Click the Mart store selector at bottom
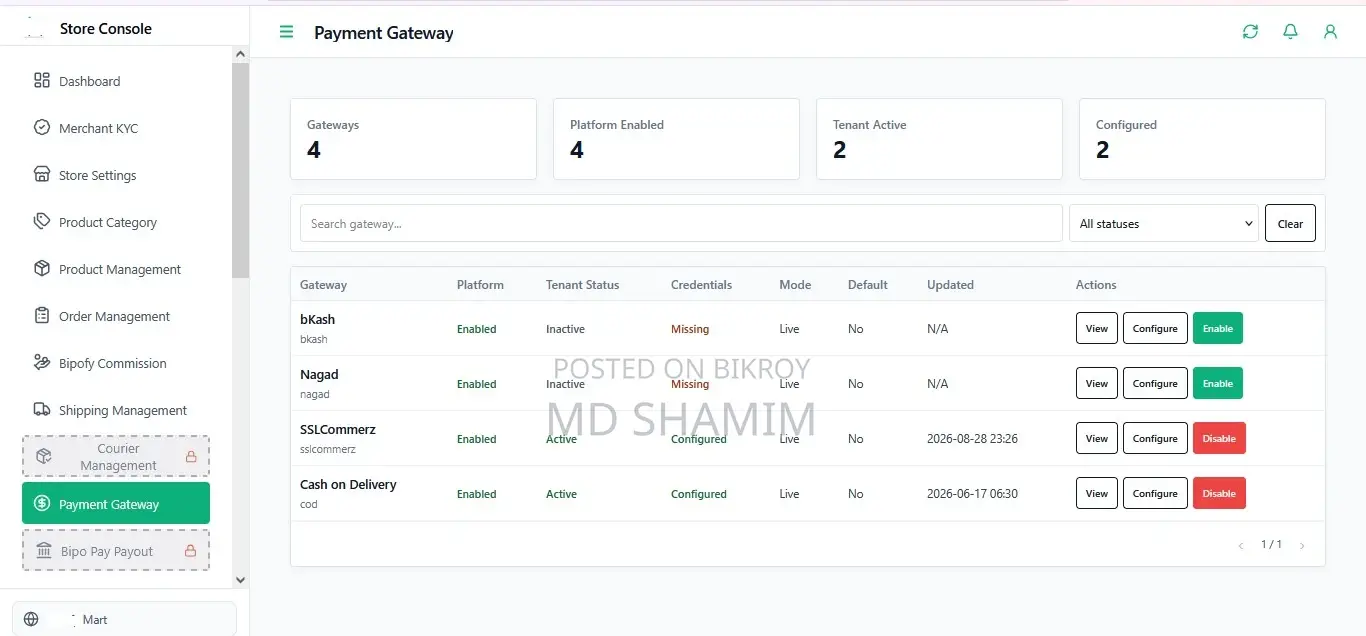1366x636 pixels. pyautogui.click(x=124, y=619)
